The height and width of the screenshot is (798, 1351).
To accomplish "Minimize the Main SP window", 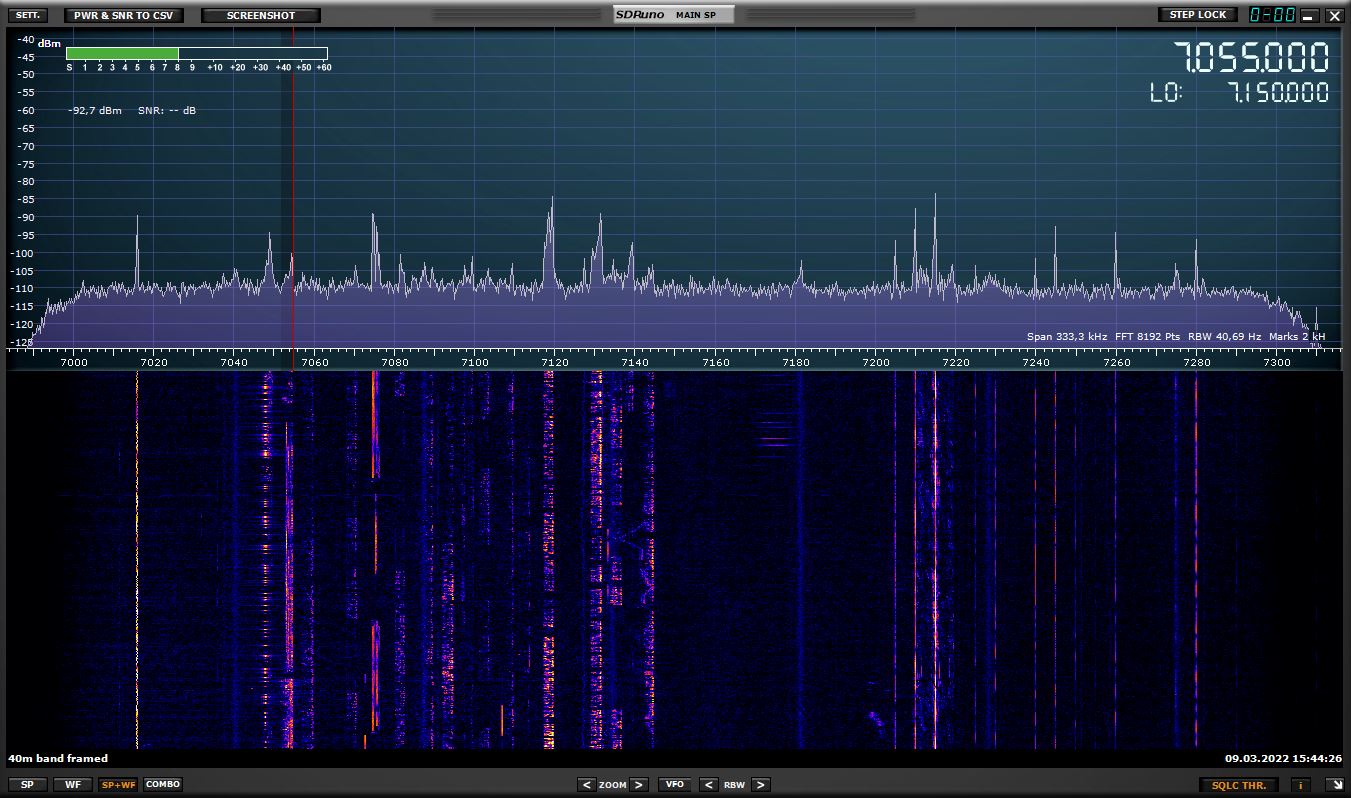I will pyautogui.click(x=1309, y=16).
